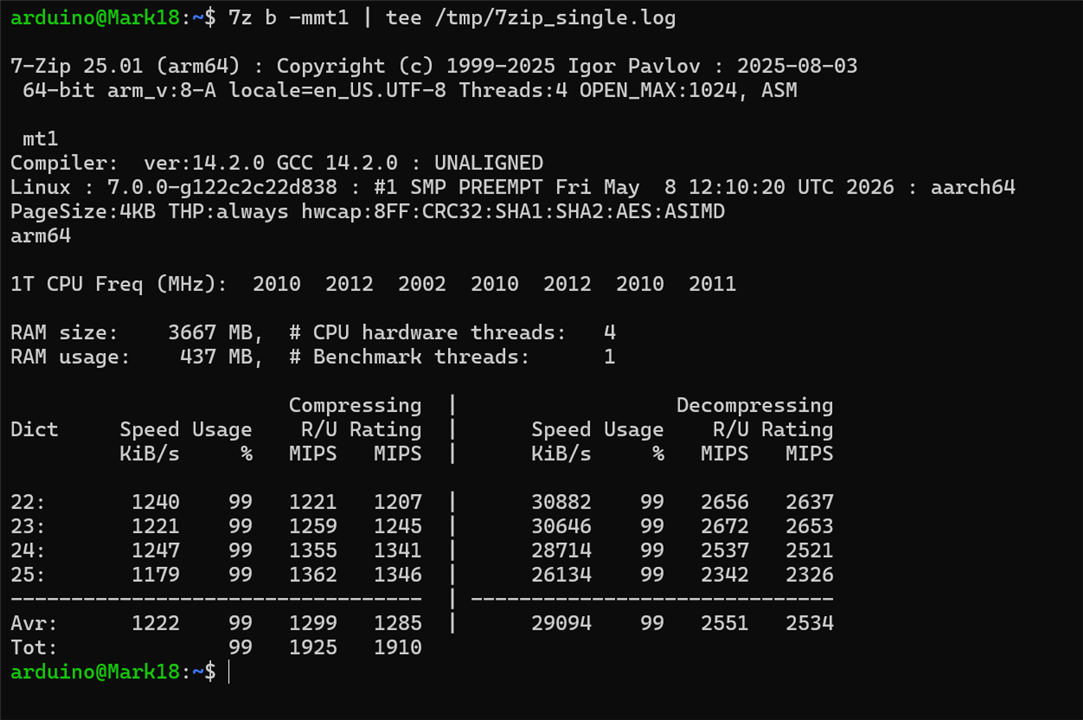Click the Tot: row label
This screenshot has width=1083, height=720.
(x=34, y=647)
